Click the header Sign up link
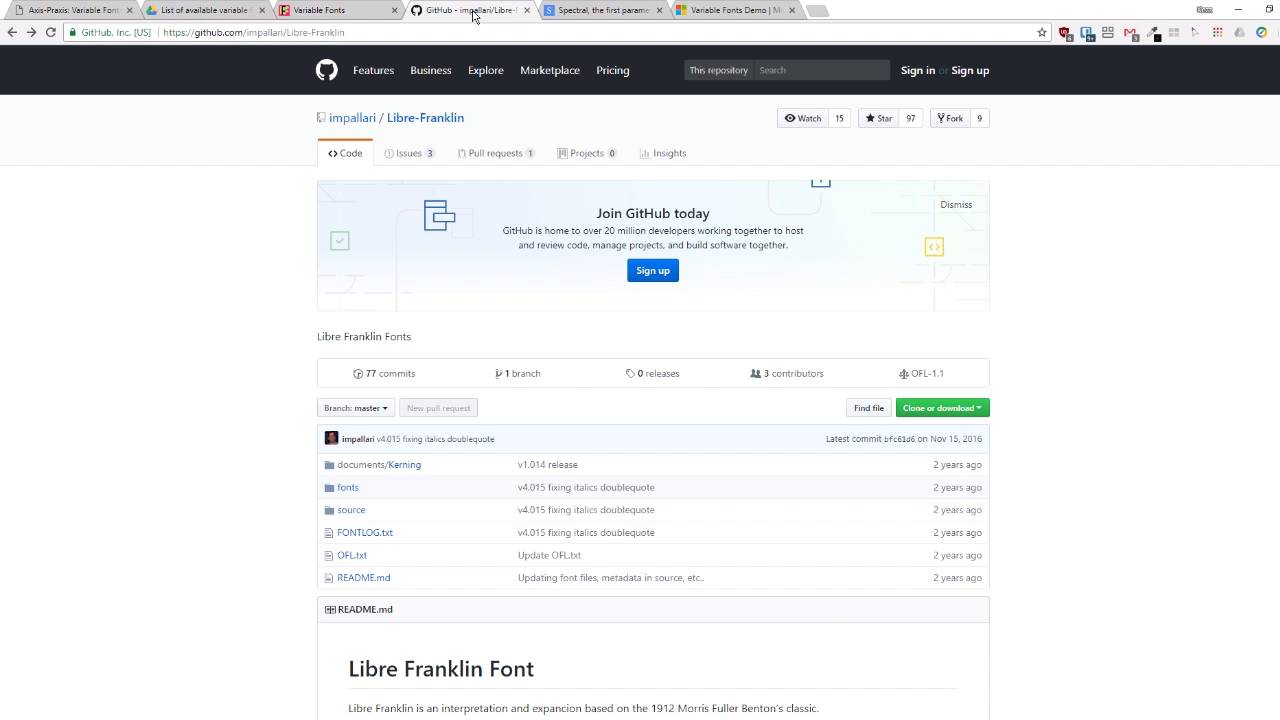Screen dimensions: 1280x720 coord(970,70)
